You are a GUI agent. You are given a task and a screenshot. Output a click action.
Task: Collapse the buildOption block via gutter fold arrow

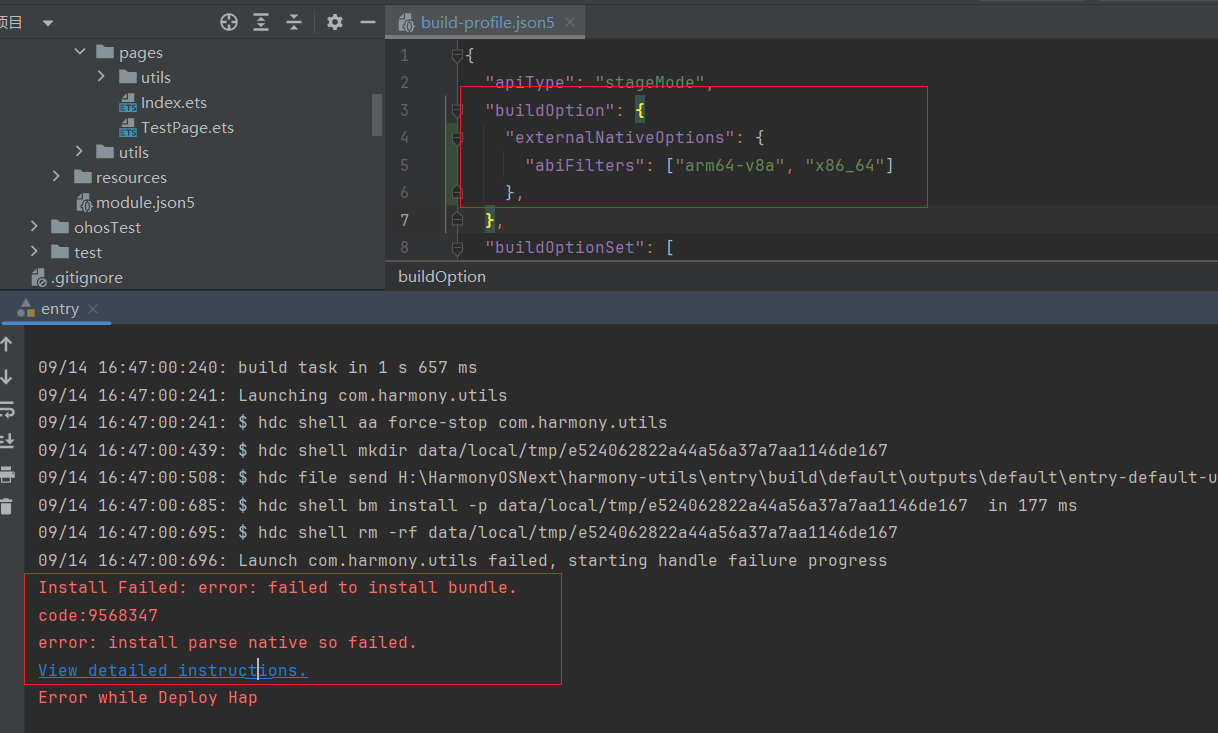click(x=457, y=110)
